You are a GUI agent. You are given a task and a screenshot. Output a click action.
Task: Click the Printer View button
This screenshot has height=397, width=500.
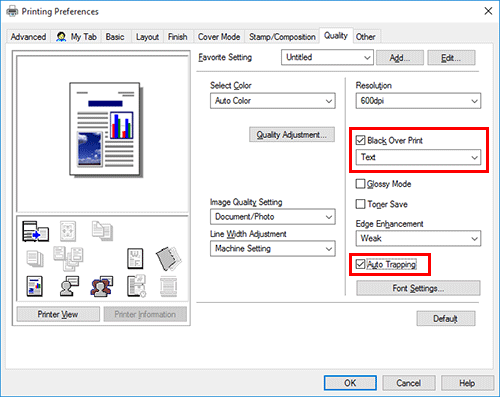58,314
